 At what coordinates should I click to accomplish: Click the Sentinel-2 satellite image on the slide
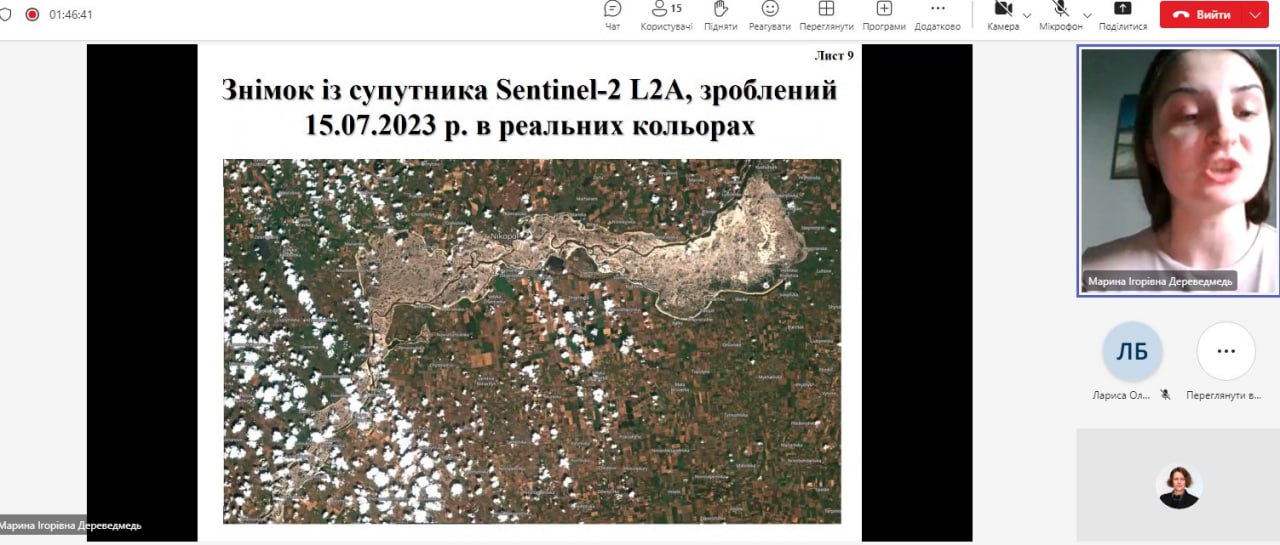[531, 340]
